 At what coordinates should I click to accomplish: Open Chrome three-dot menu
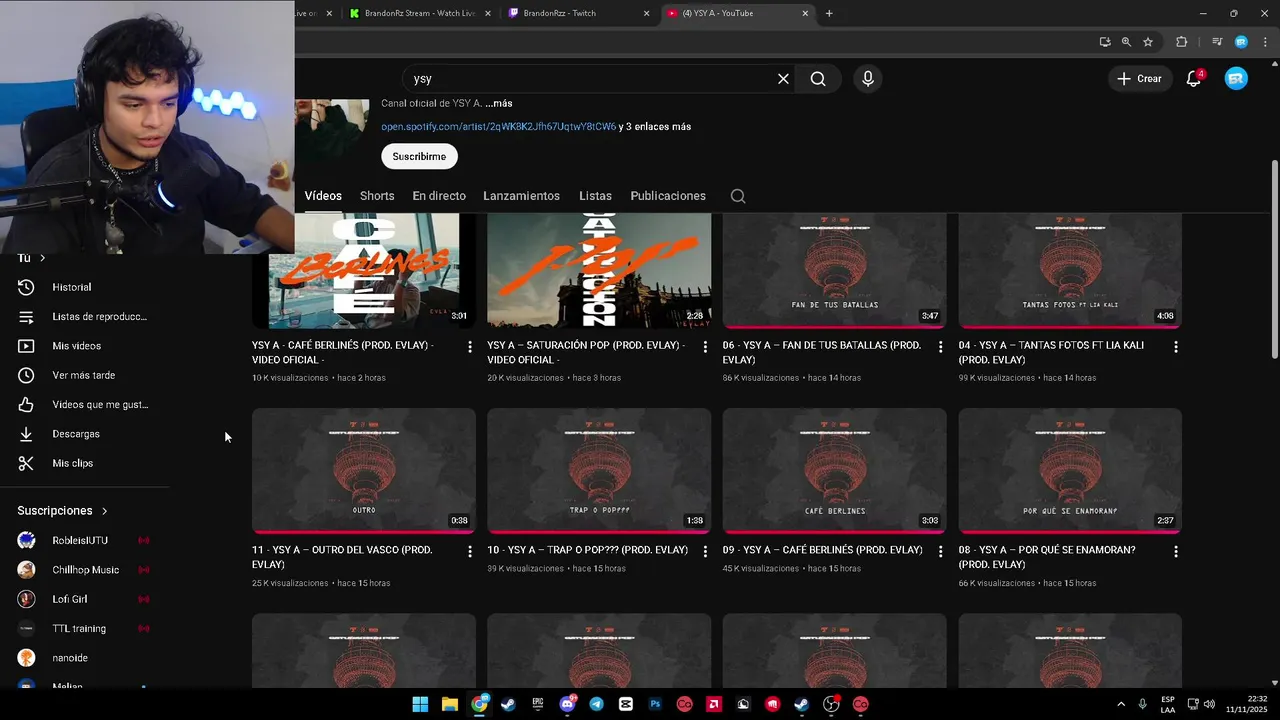[1263, 42]
